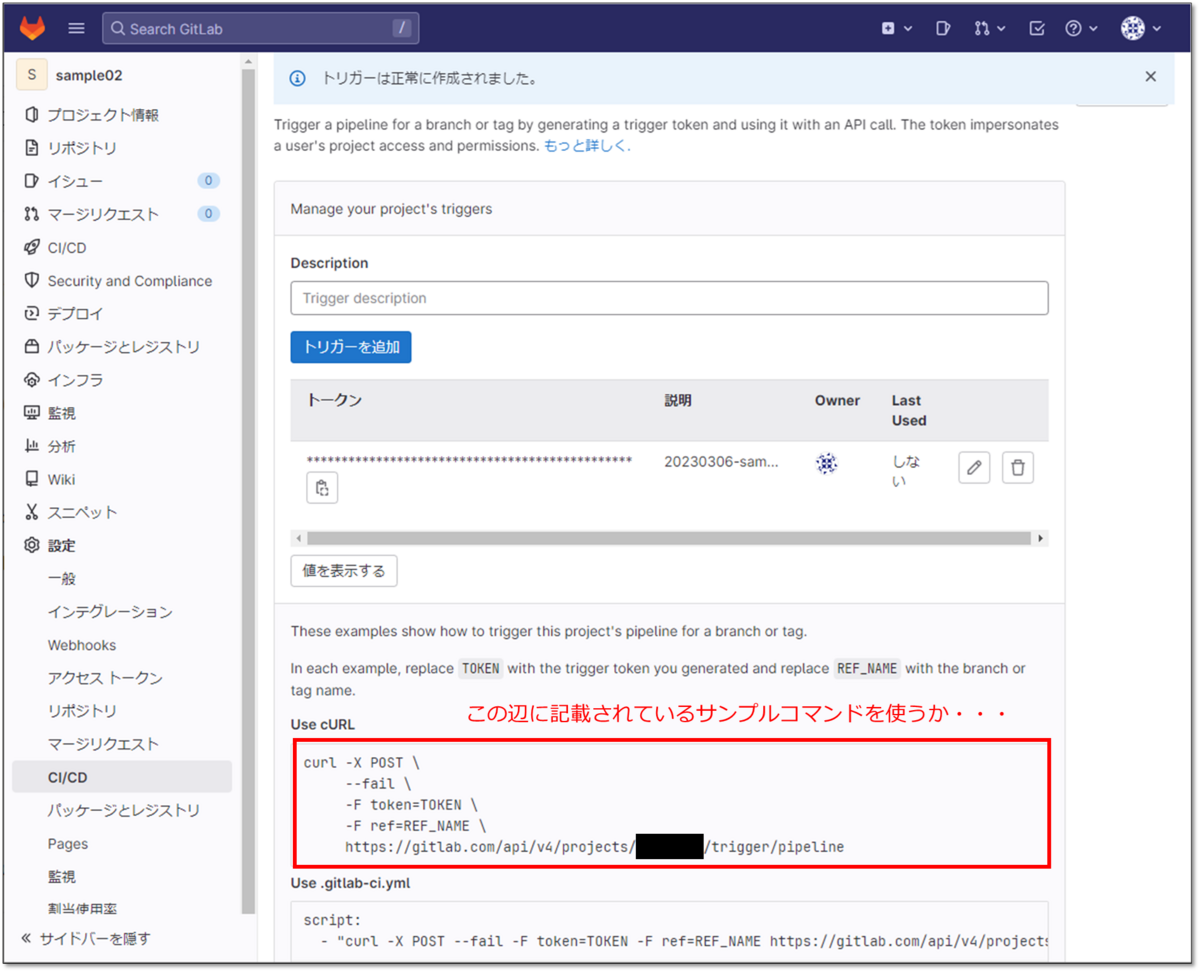Dismiss the trigger creation success notification

(1150, 76)
